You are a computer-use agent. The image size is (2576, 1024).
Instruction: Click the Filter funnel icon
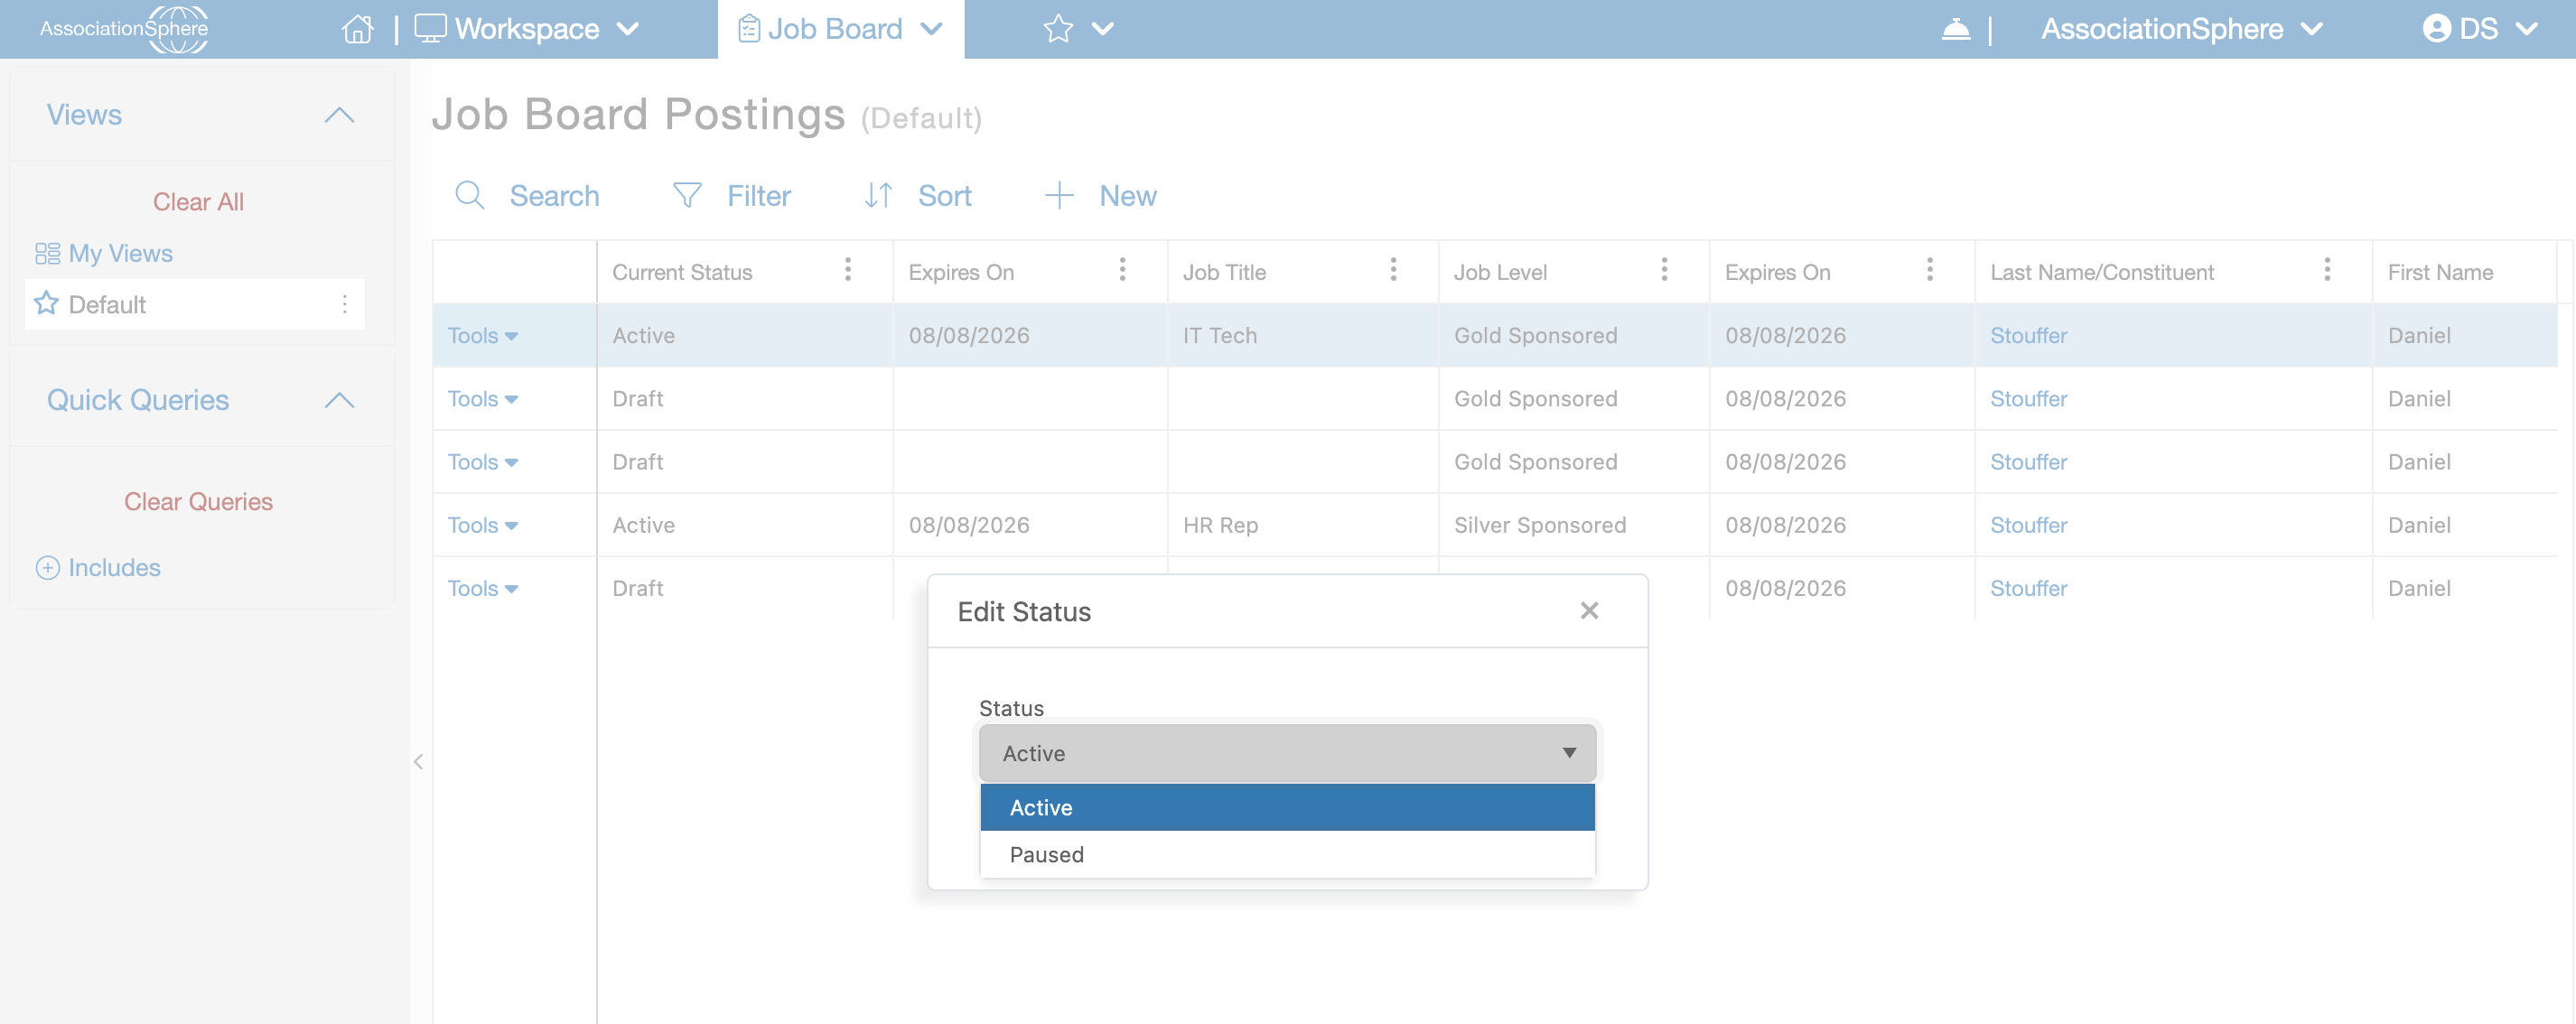pos(687,195)
